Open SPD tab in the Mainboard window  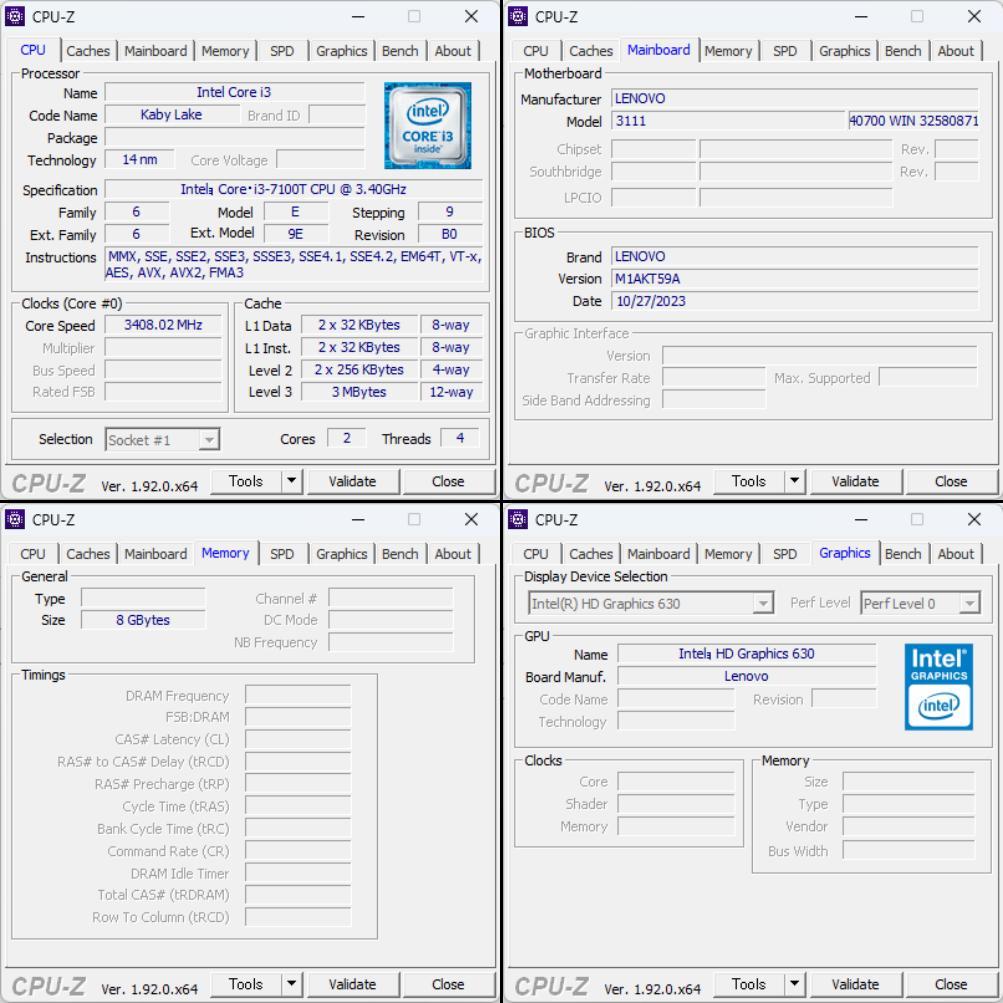tap(785, 51)
